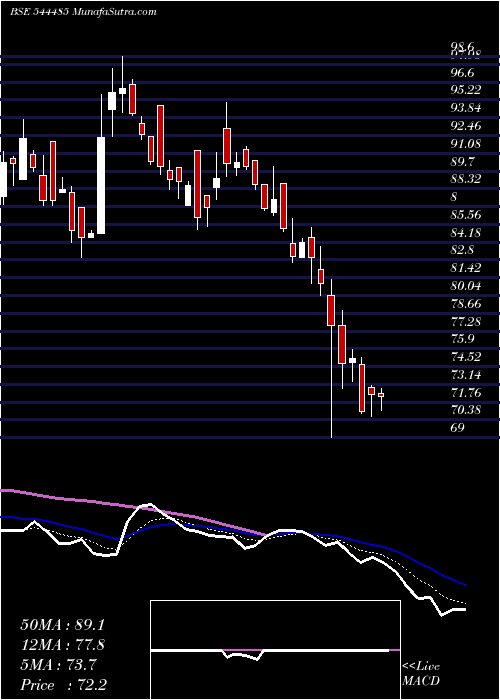Click the 73.14 price axis label
Image resolution: width=500 pixels, height=700 pixels.
coord(466,375)
